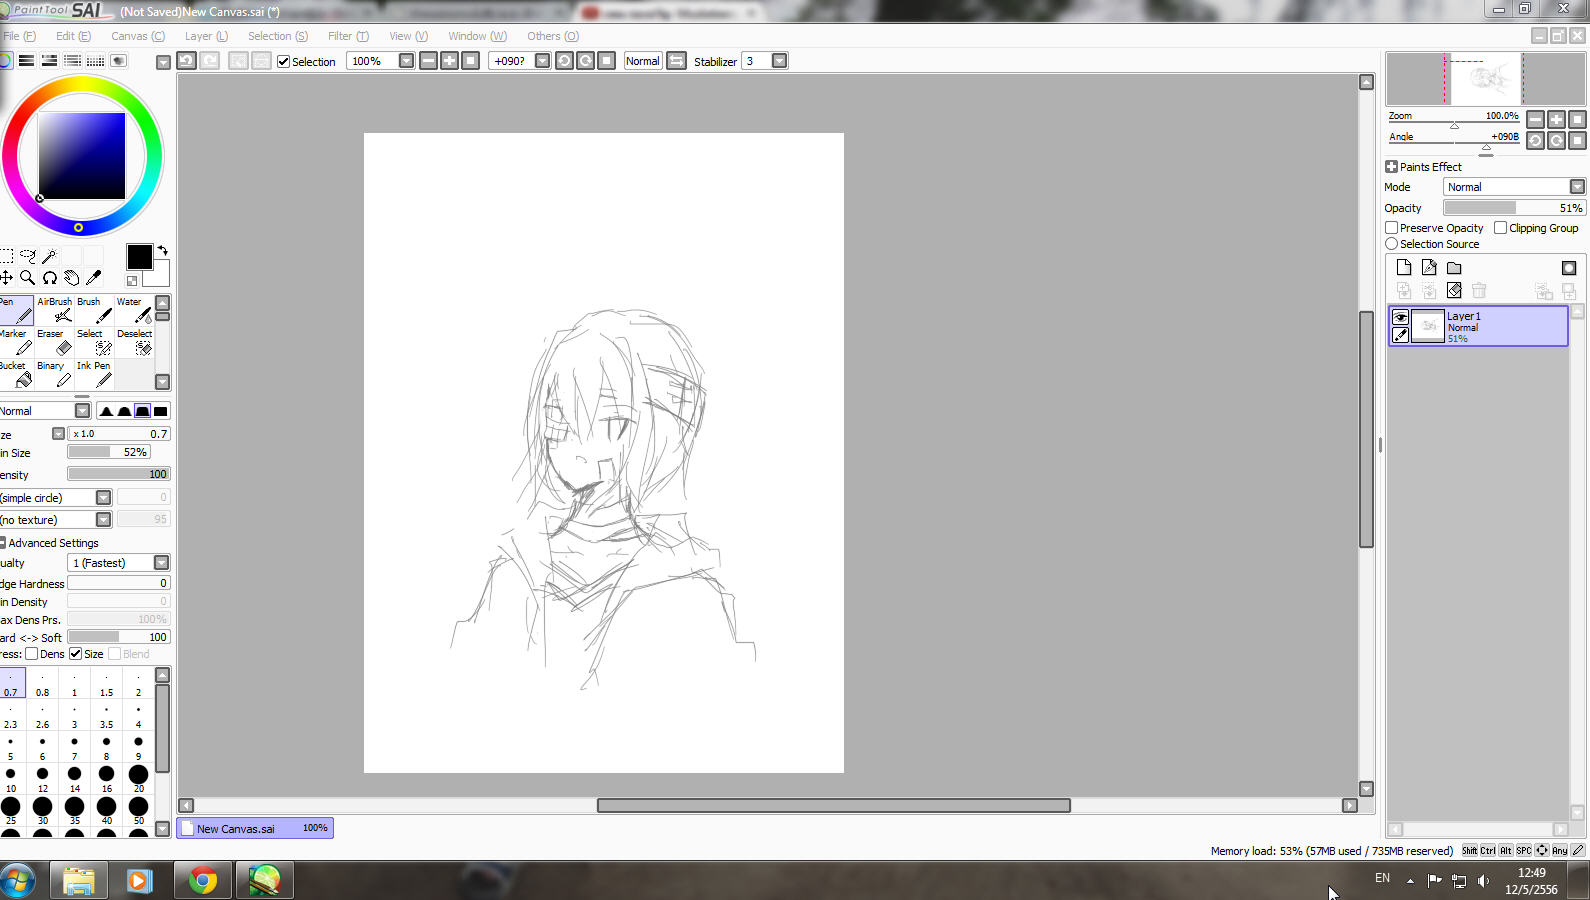
Task: Open the layer Mode Normal dropdown
Action: click(1515, 187)
